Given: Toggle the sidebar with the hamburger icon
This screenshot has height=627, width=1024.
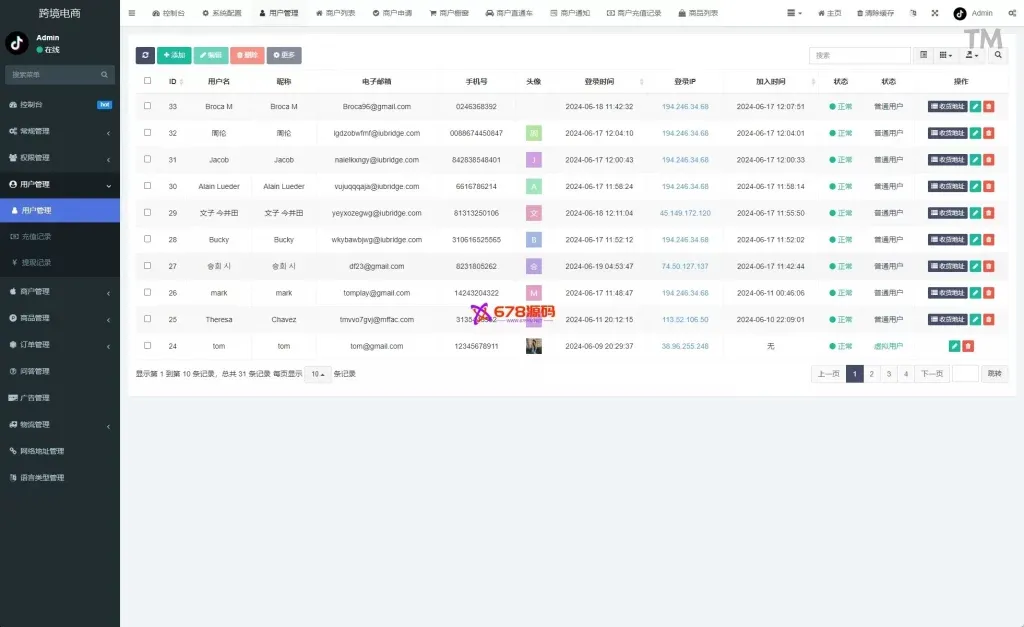Looking at the screenshot, I should coord(132,13).
